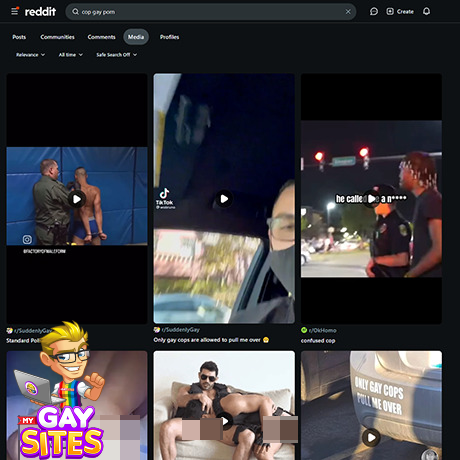460x460 pixels.
Task: Open the 'confused cop' post title
Action: pos(318,341)
